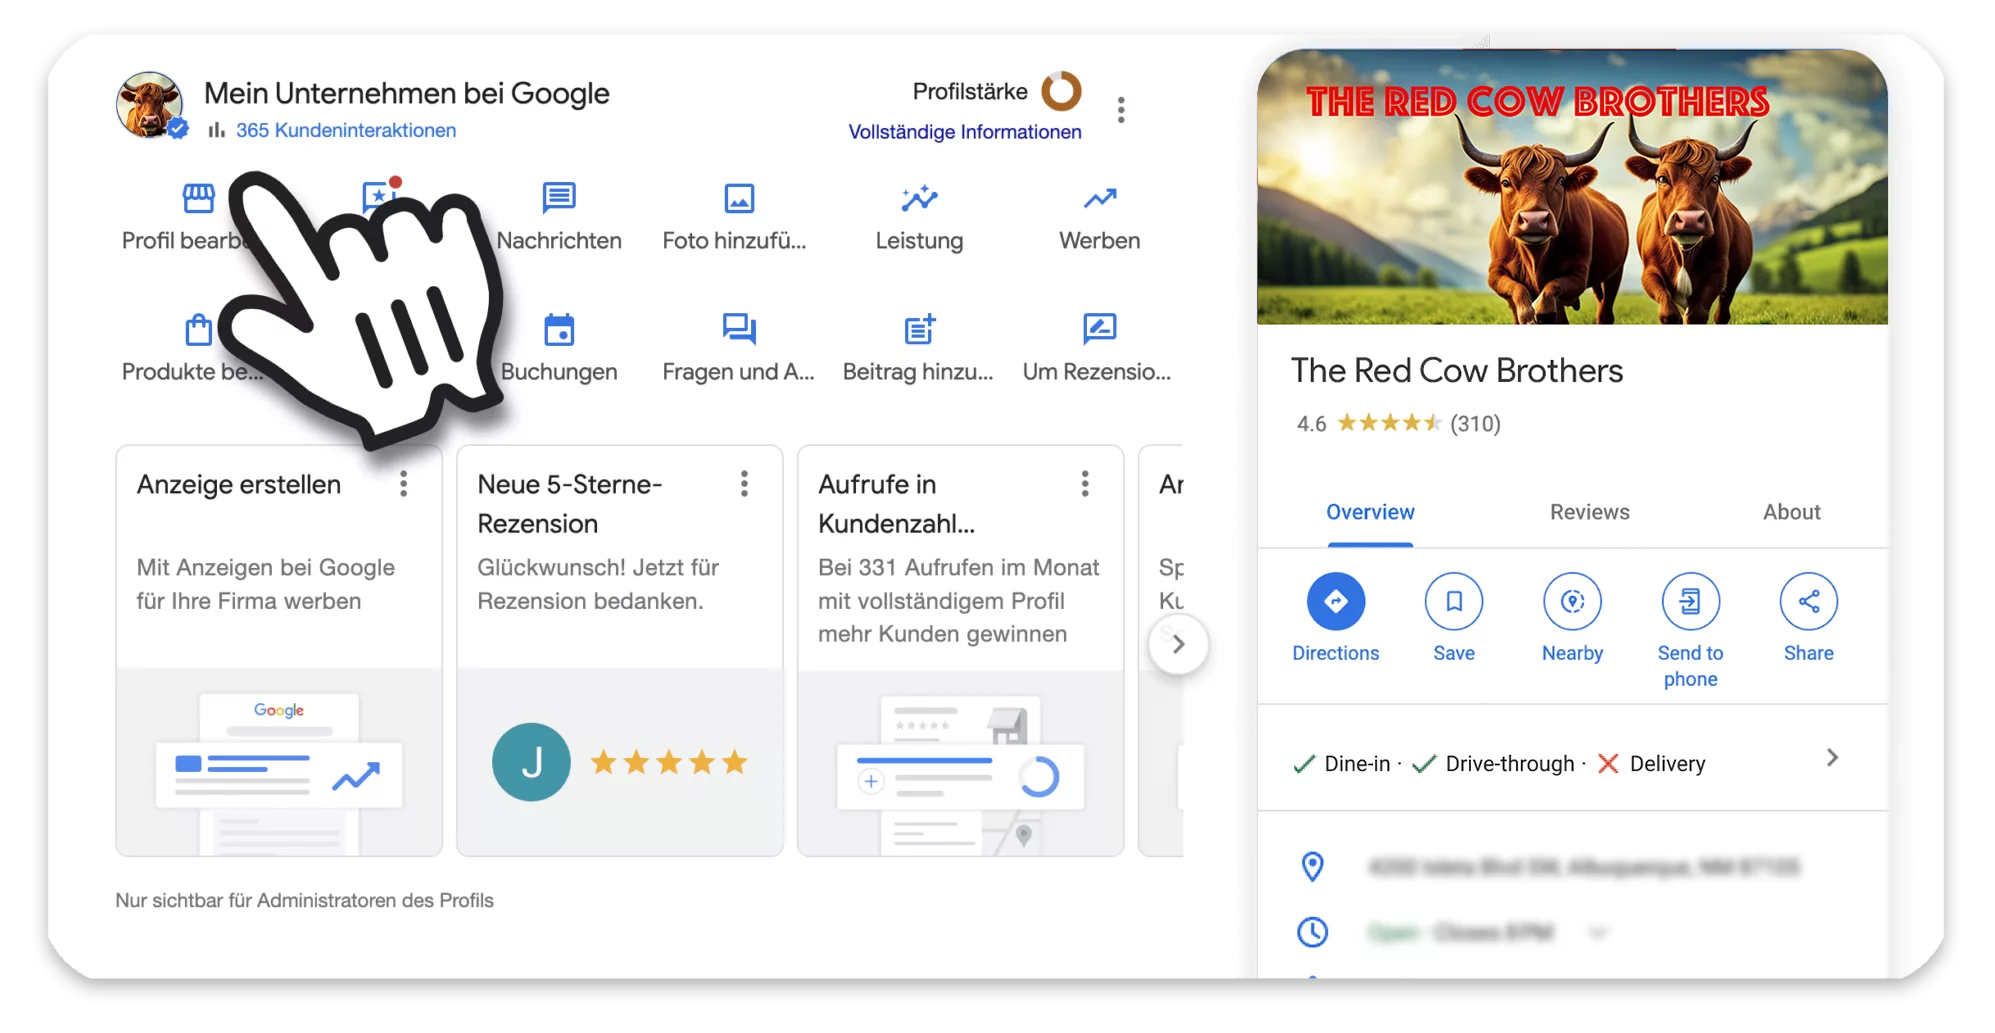
Task: Click The Red Cow Brothers business name
Action: [x=1456, y=371]
